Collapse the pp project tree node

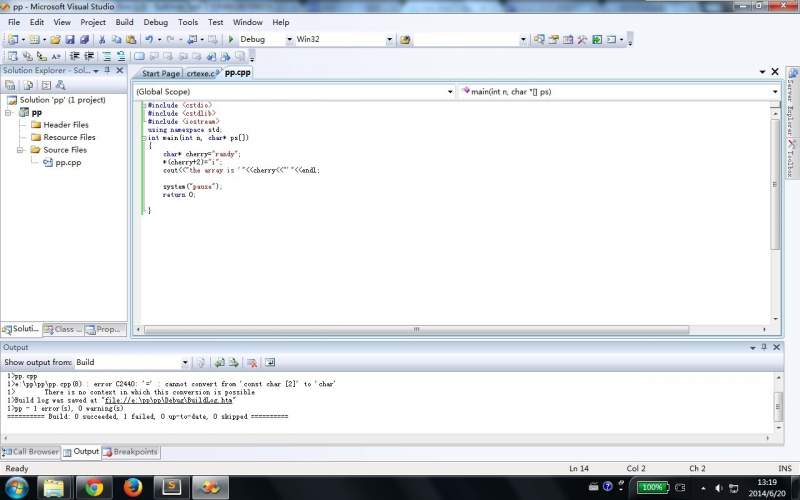pyautogui.click(x=9, y=112)
